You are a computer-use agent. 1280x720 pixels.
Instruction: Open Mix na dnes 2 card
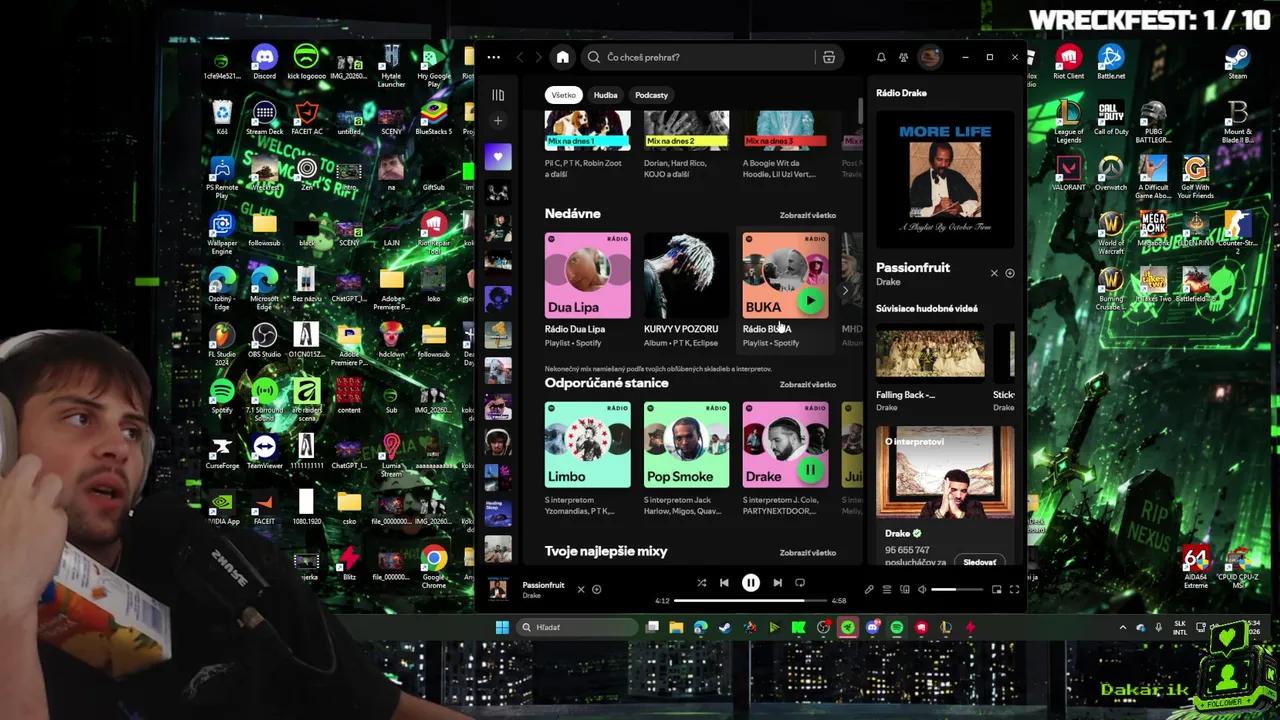pos(686,145)
